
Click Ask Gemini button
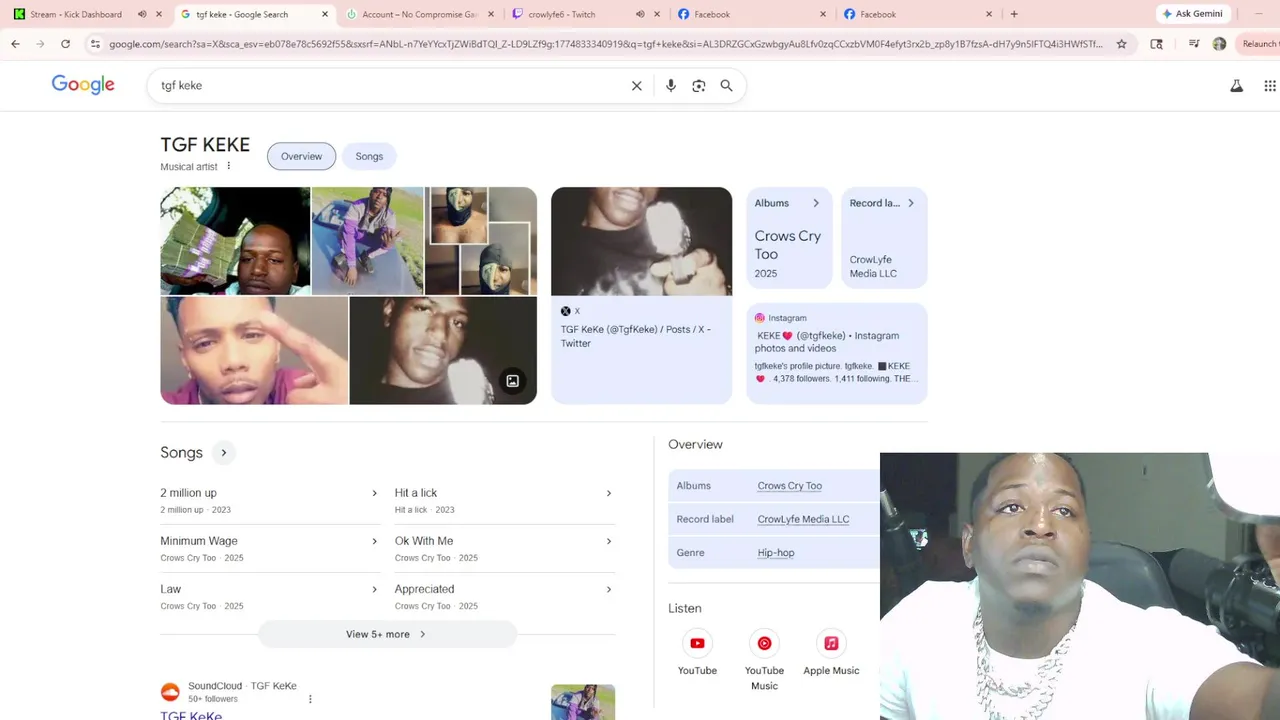(x=1192, y=14)
